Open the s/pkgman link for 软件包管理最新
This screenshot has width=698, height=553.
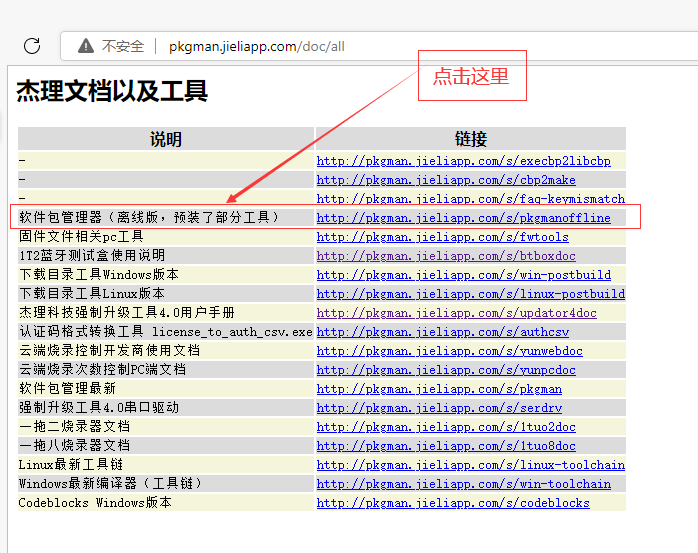(x=439, y=389)
